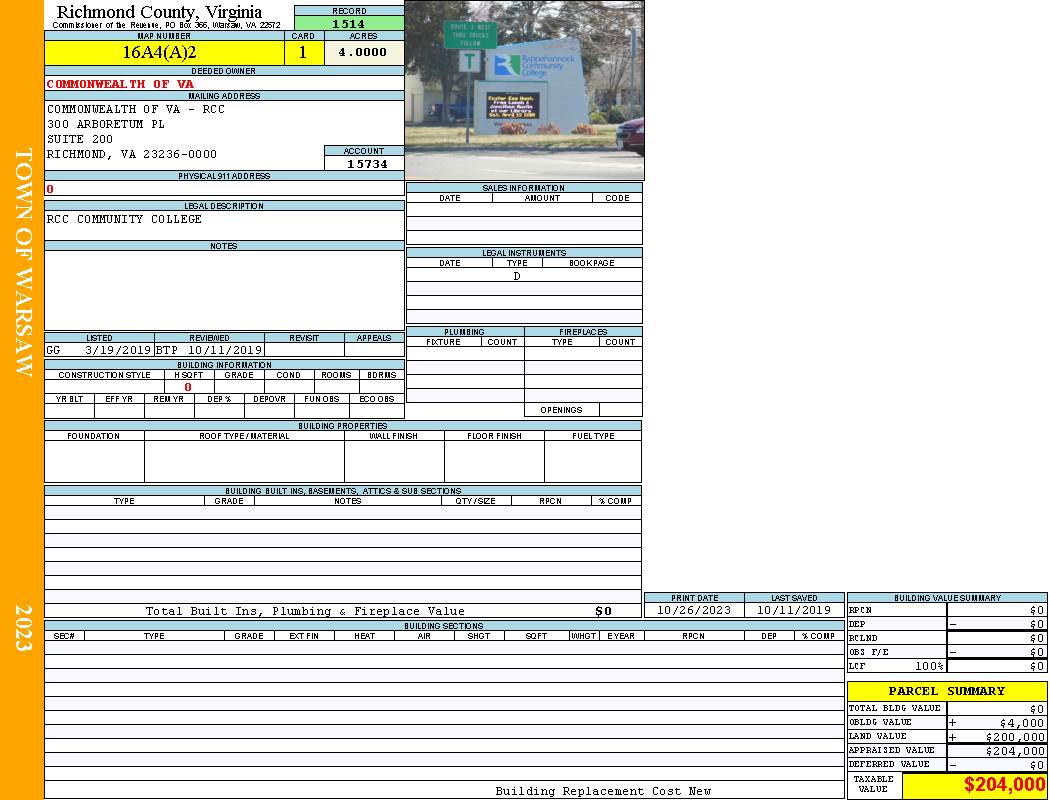Click the record number 1514
Screen dimensions: 1050x800
click(x=349, y=23)
